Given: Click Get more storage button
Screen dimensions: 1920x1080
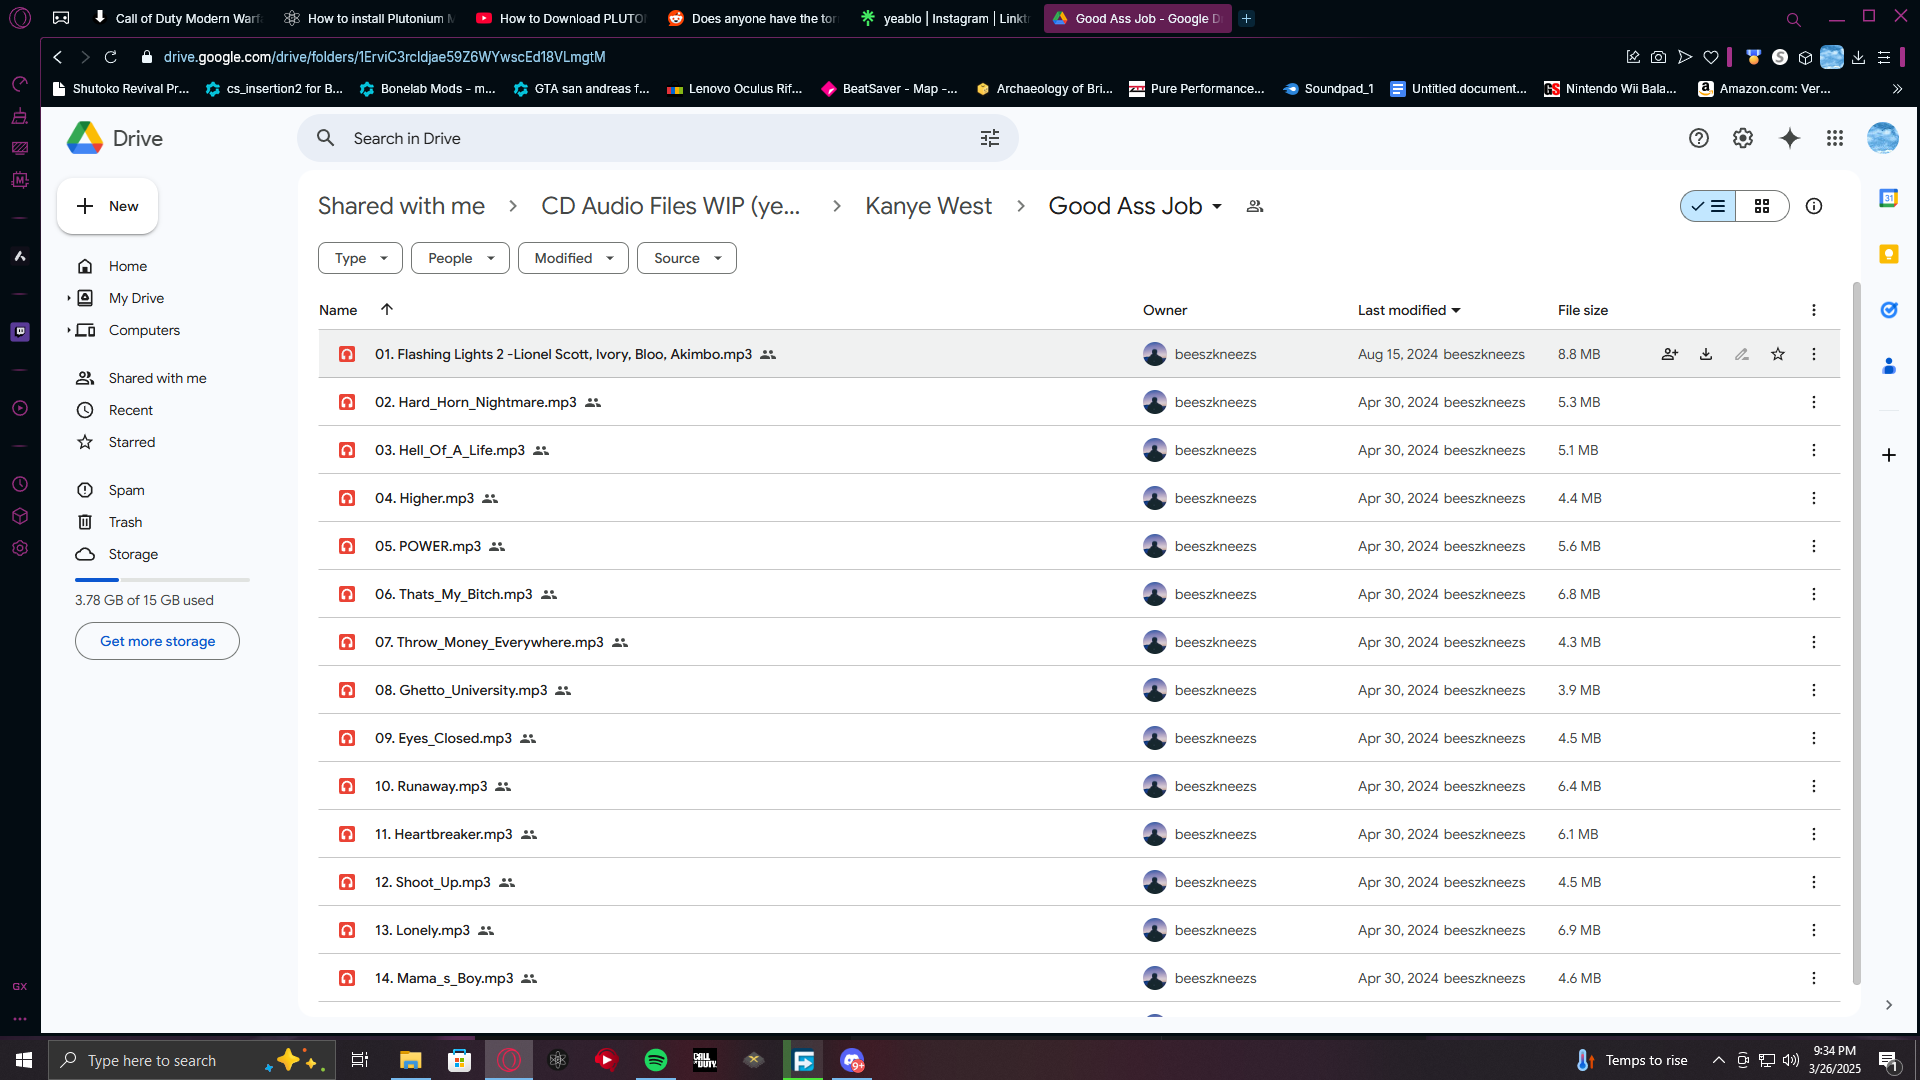Looking at the screenshot, I should [157, 641].
